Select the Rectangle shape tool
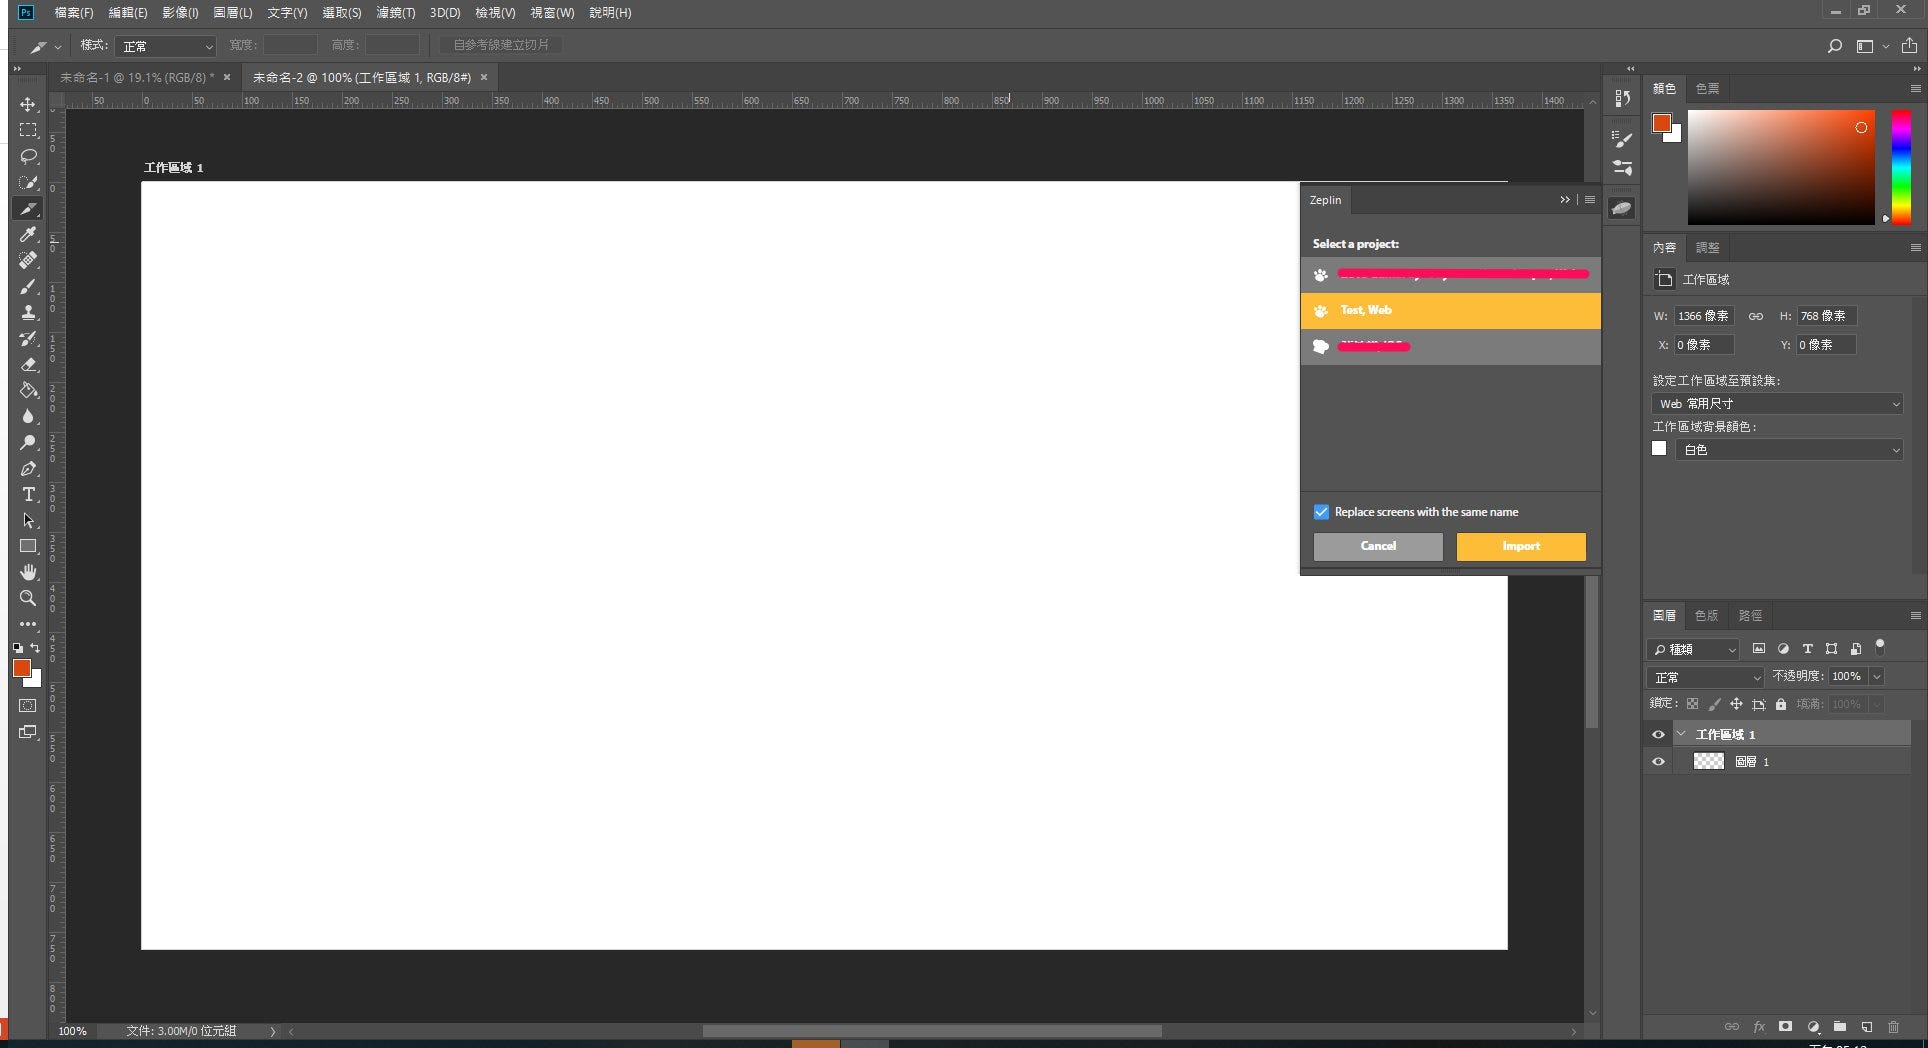The image size is (1928, 1048). click(28, 547)
